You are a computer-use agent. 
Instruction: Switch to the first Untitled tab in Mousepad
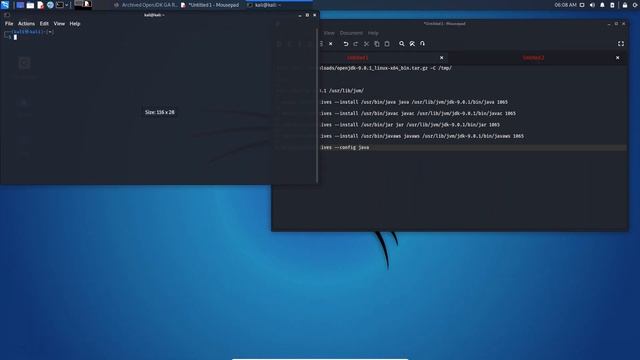tap(358, 58)
